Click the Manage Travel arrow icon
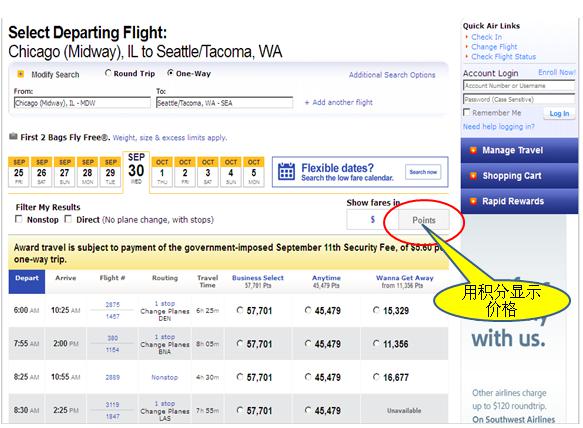This screenshot has width=583, height=428. click(473, 150)
